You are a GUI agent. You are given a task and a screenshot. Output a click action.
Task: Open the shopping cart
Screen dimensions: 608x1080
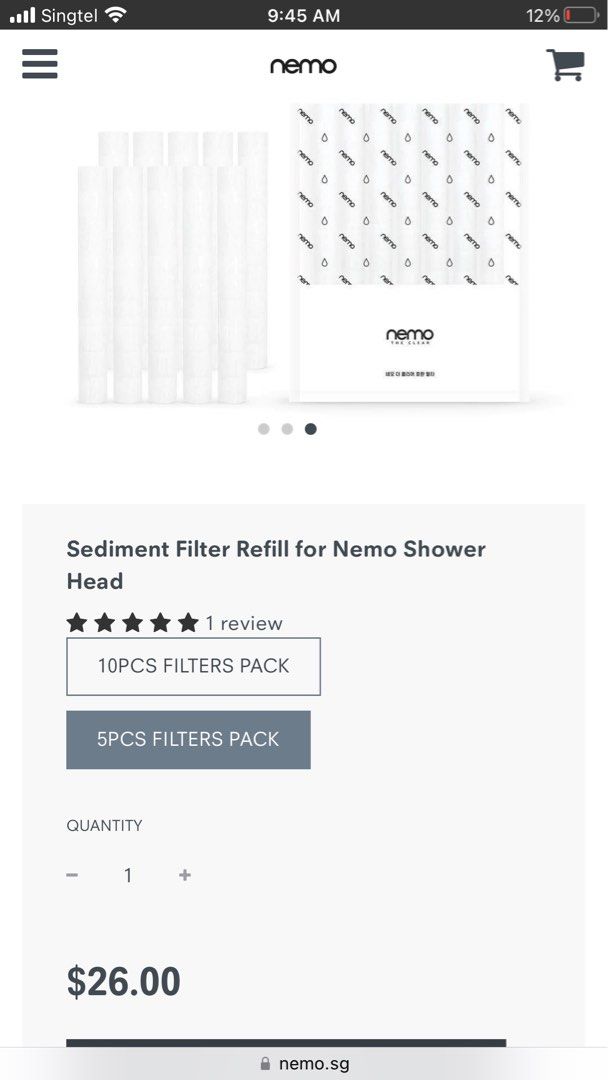pos(566,63)
